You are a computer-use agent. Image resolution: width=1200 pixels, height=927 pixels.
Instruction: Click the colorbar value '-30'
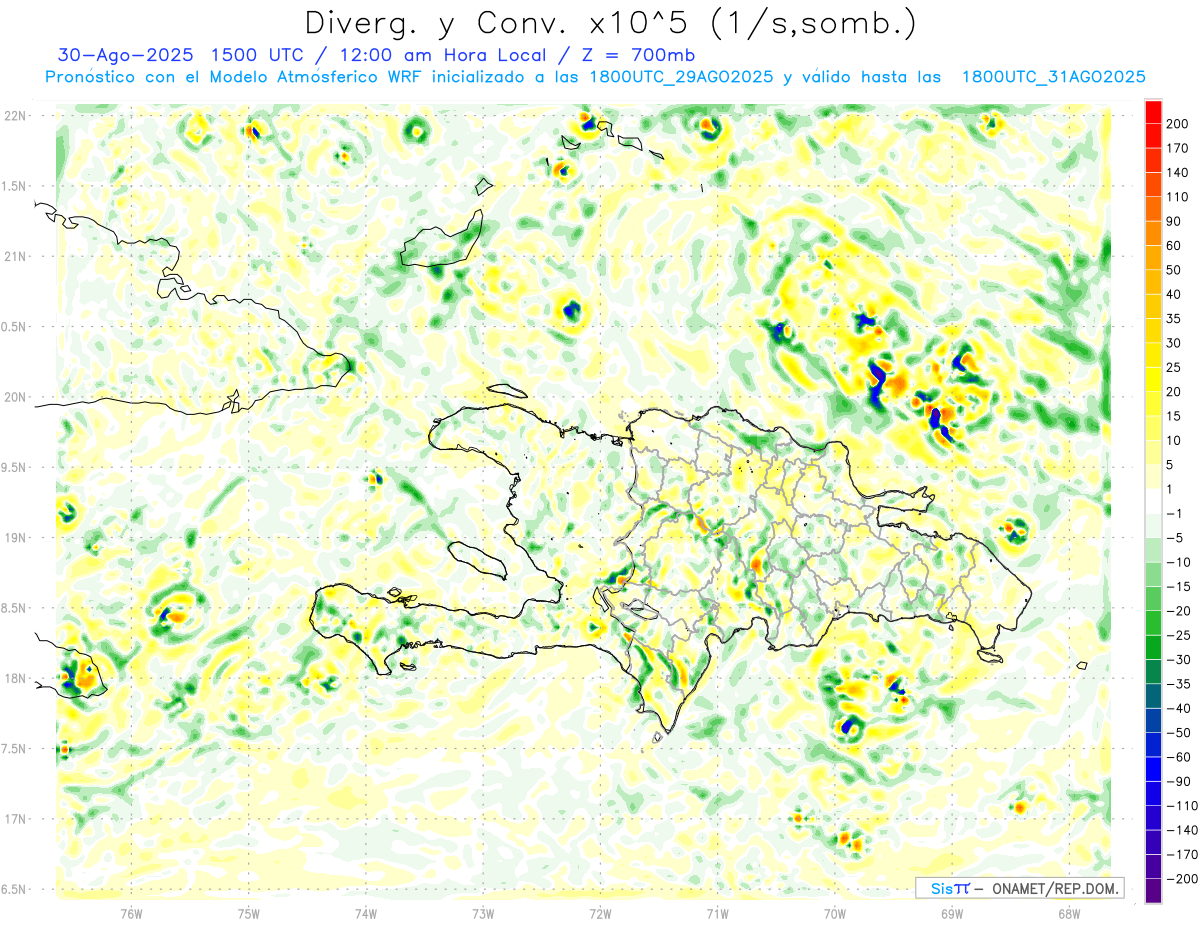(1180, 660)
